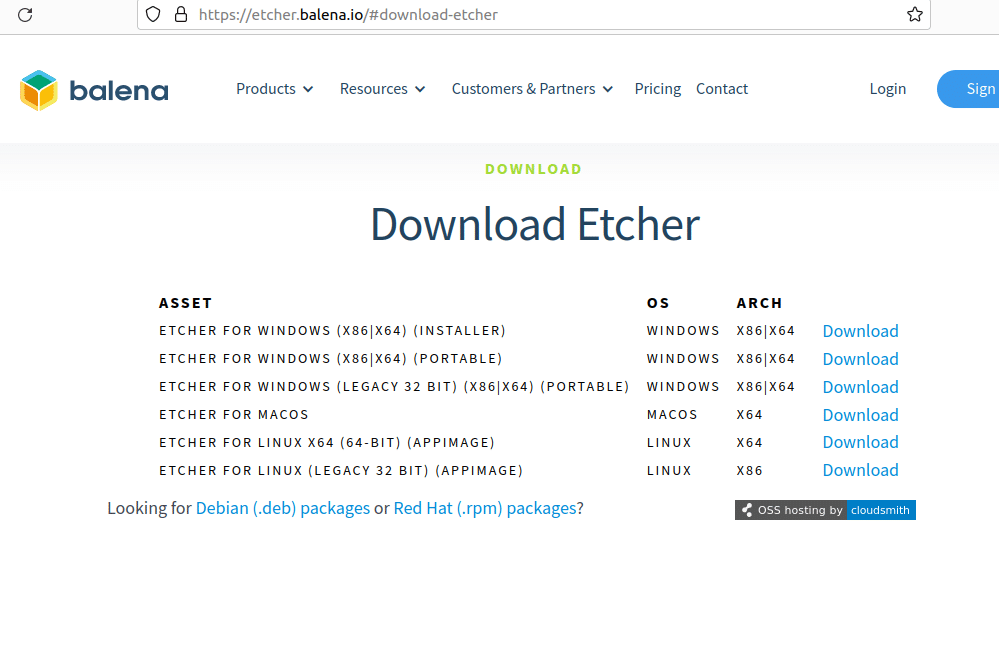Download Etcher for Windows (X86|X64) (Portable)
This screenshot has height=661, width=999.
[x=860, y=359]
